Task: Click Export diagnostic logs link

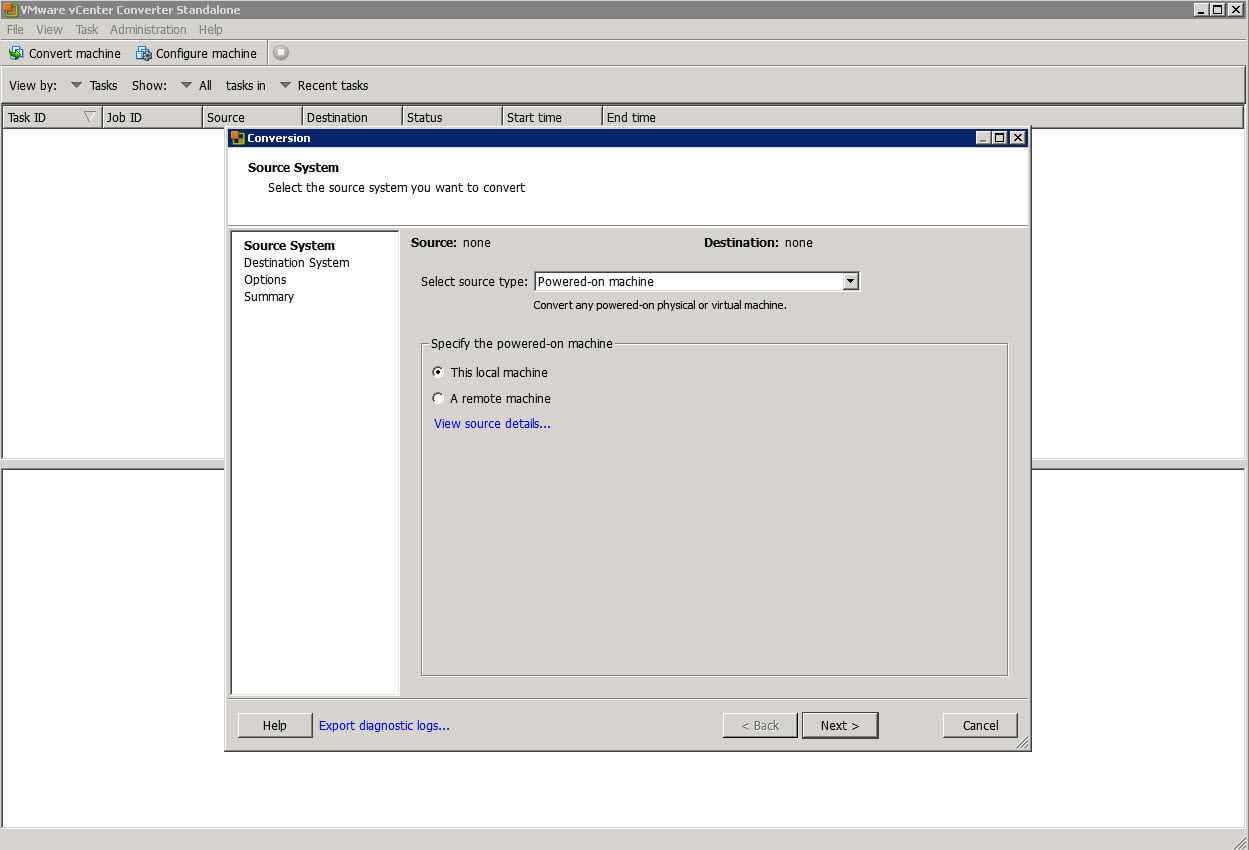Action: pyautogui.click(x=384, y=726)
